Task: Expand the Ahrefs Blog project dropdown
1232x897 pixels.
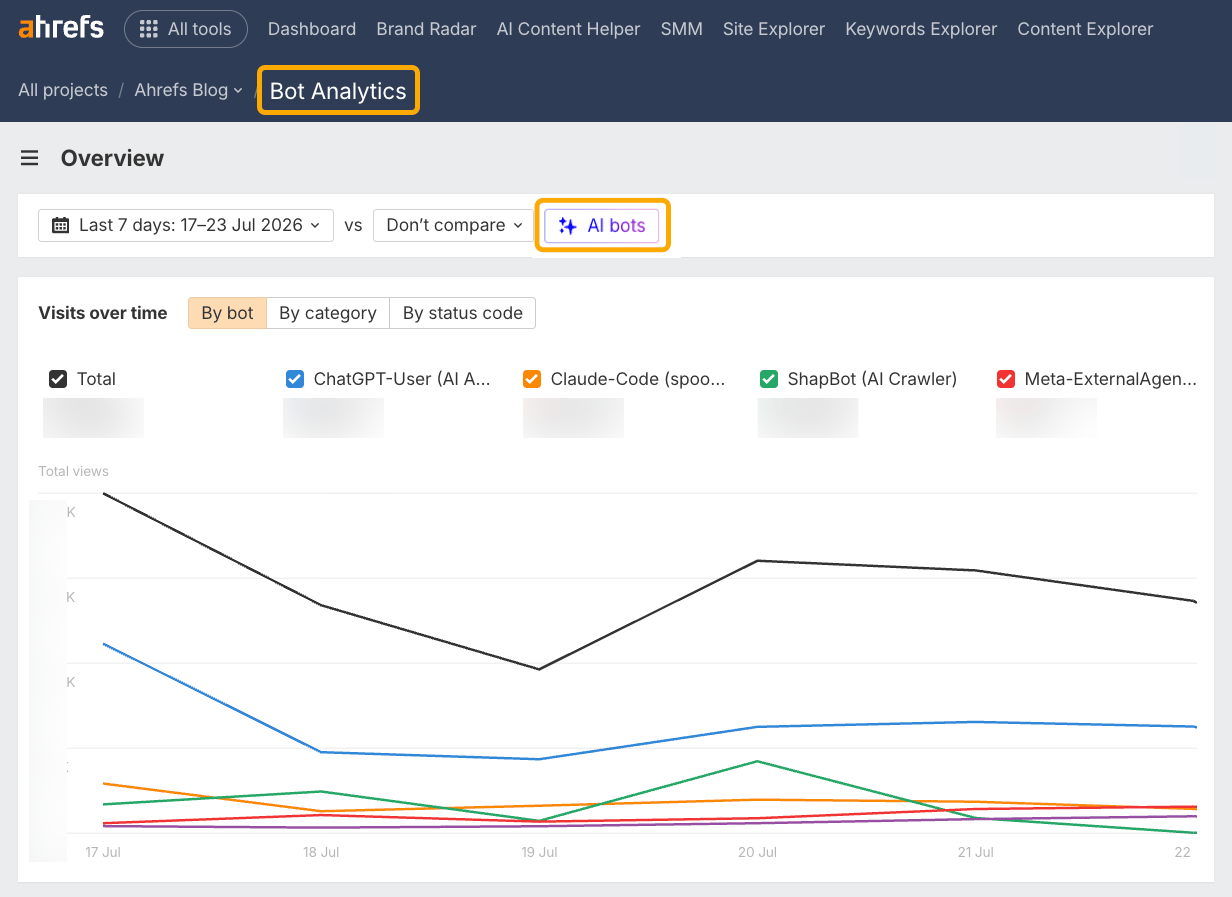Action: 189,90
